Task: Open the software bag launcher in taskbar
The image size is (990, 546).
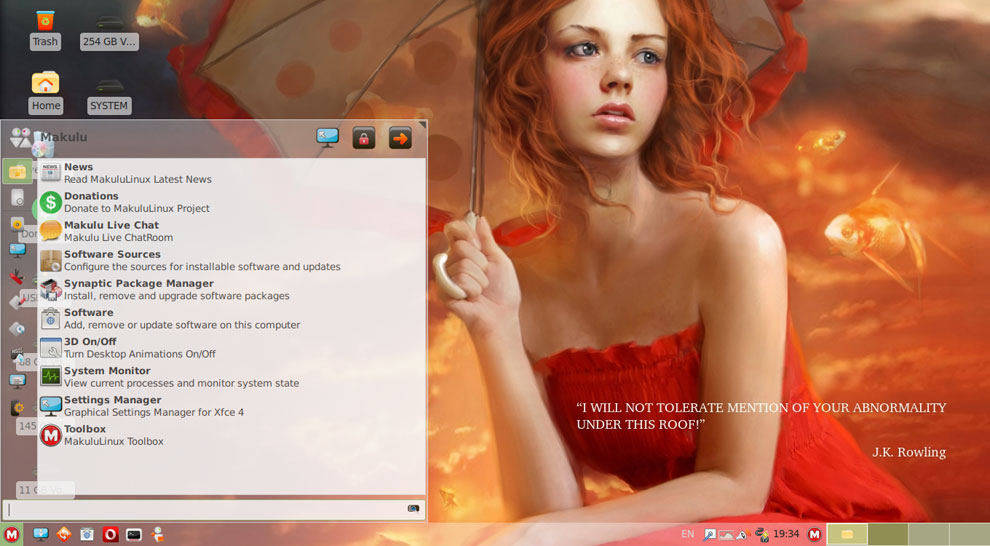Action: [x=87, y=535]
